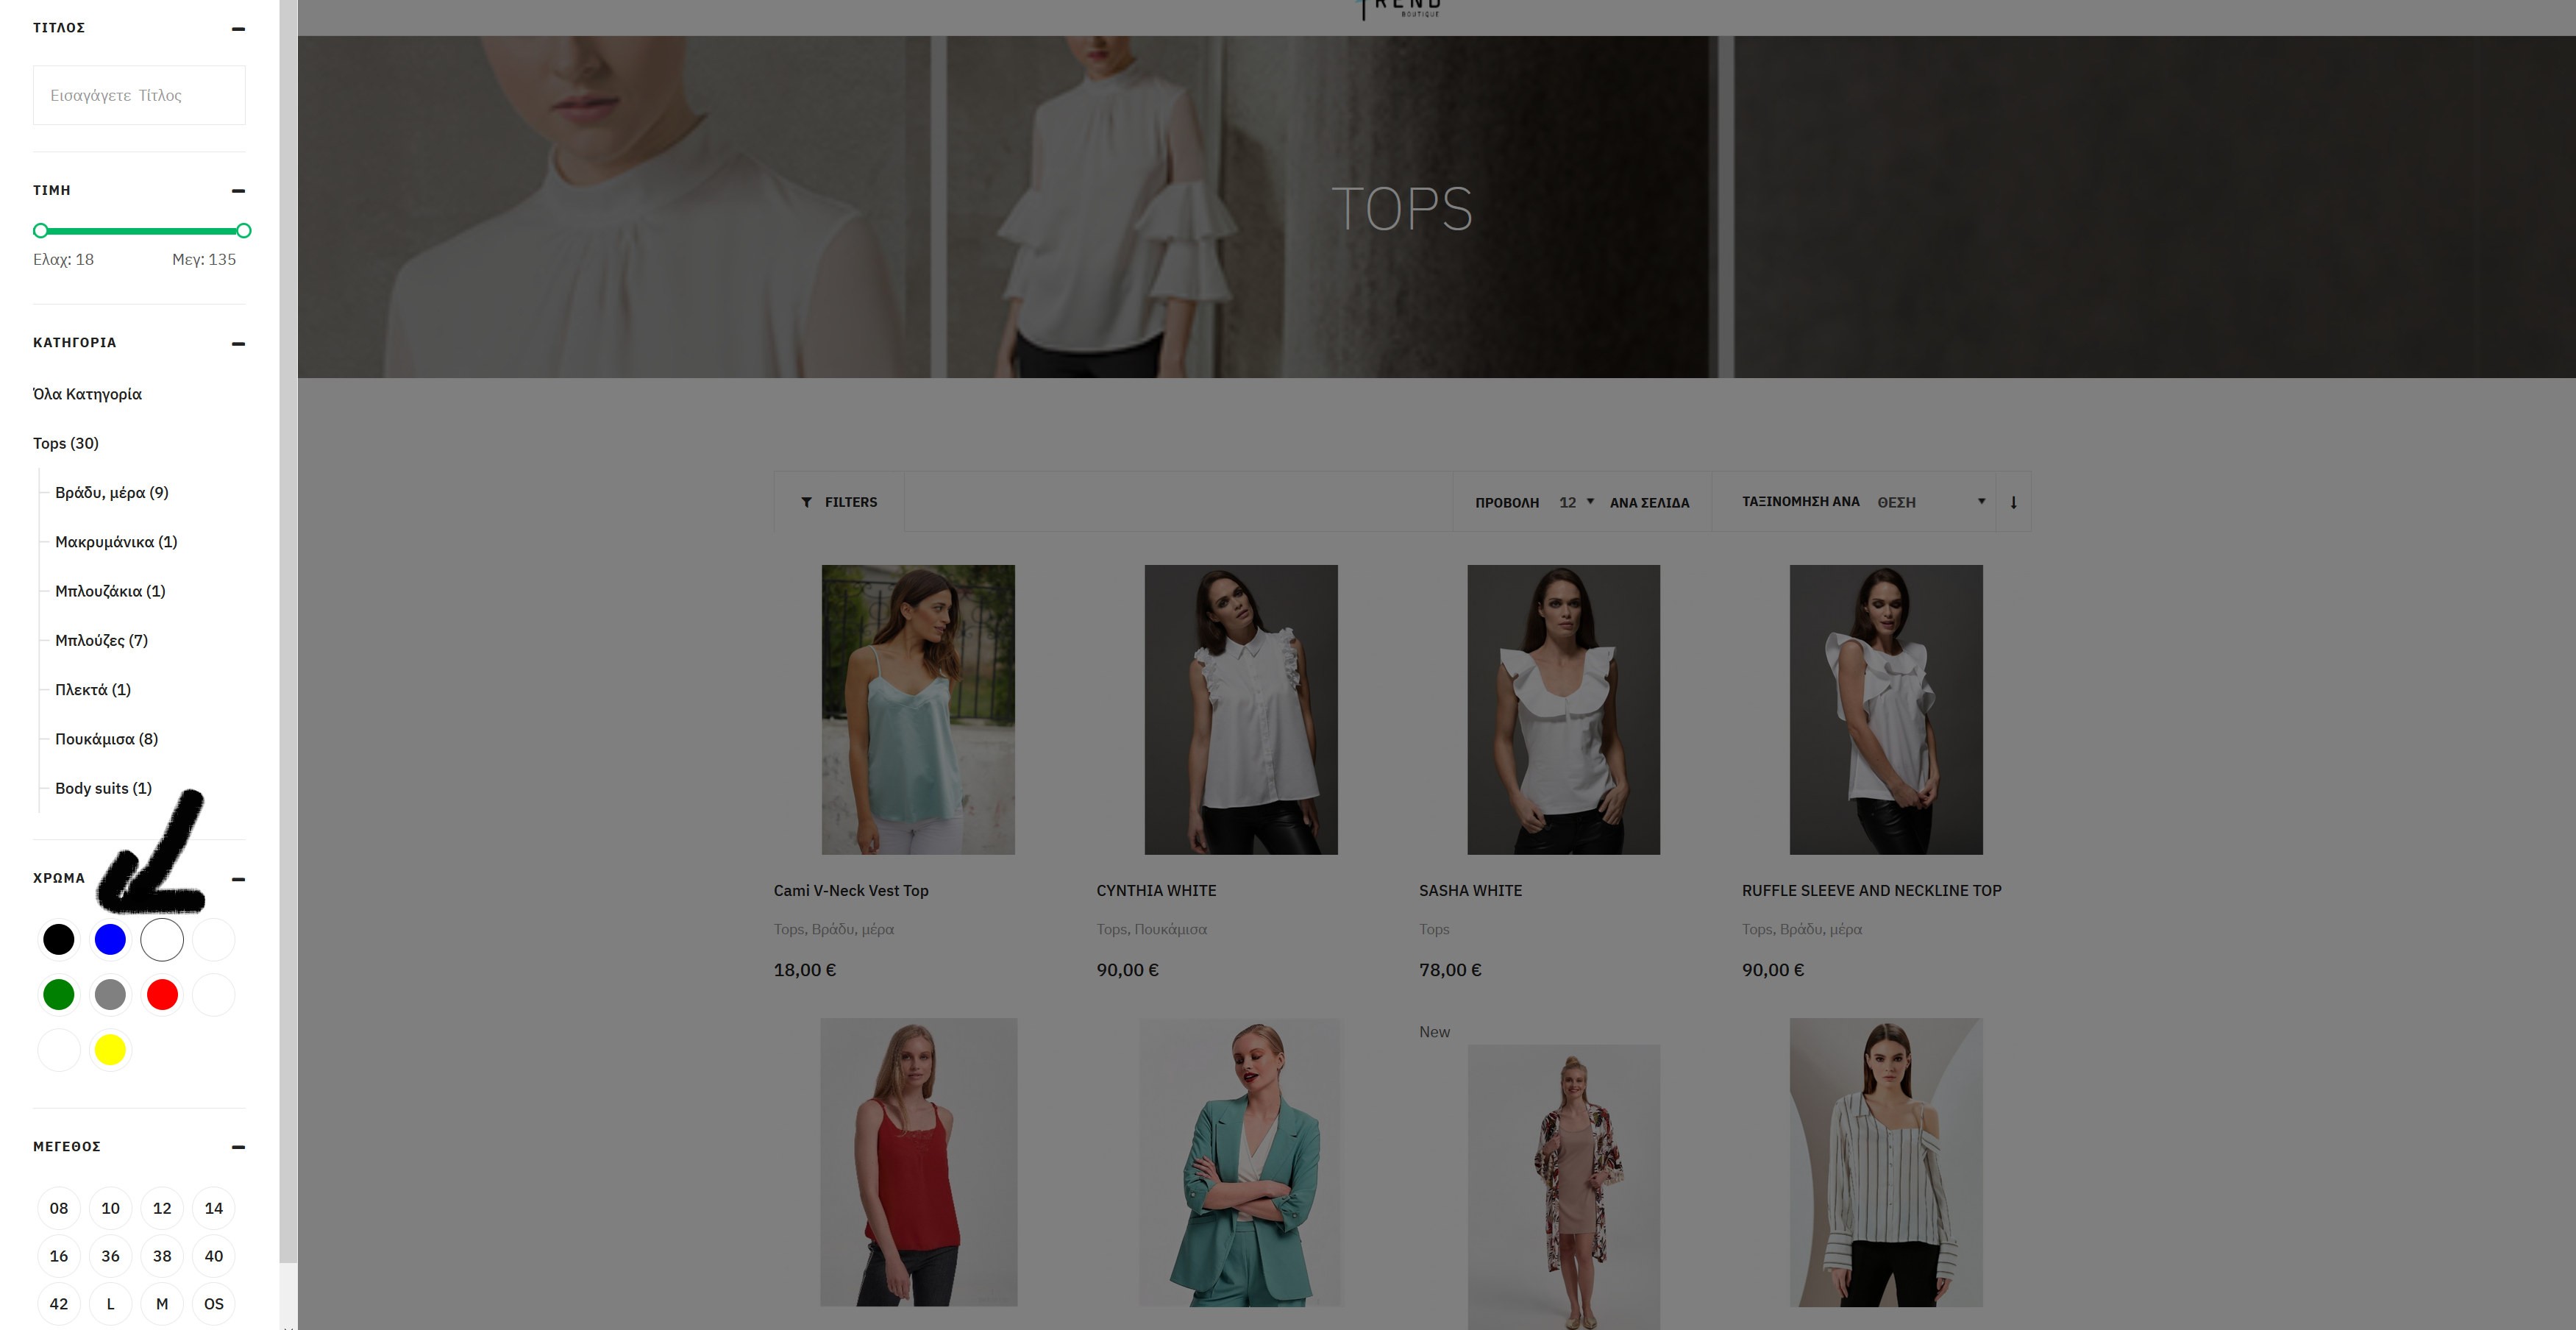This screenshot has height=1330, width=2576.
Task: Select the red color swatch
Action: 162,994
